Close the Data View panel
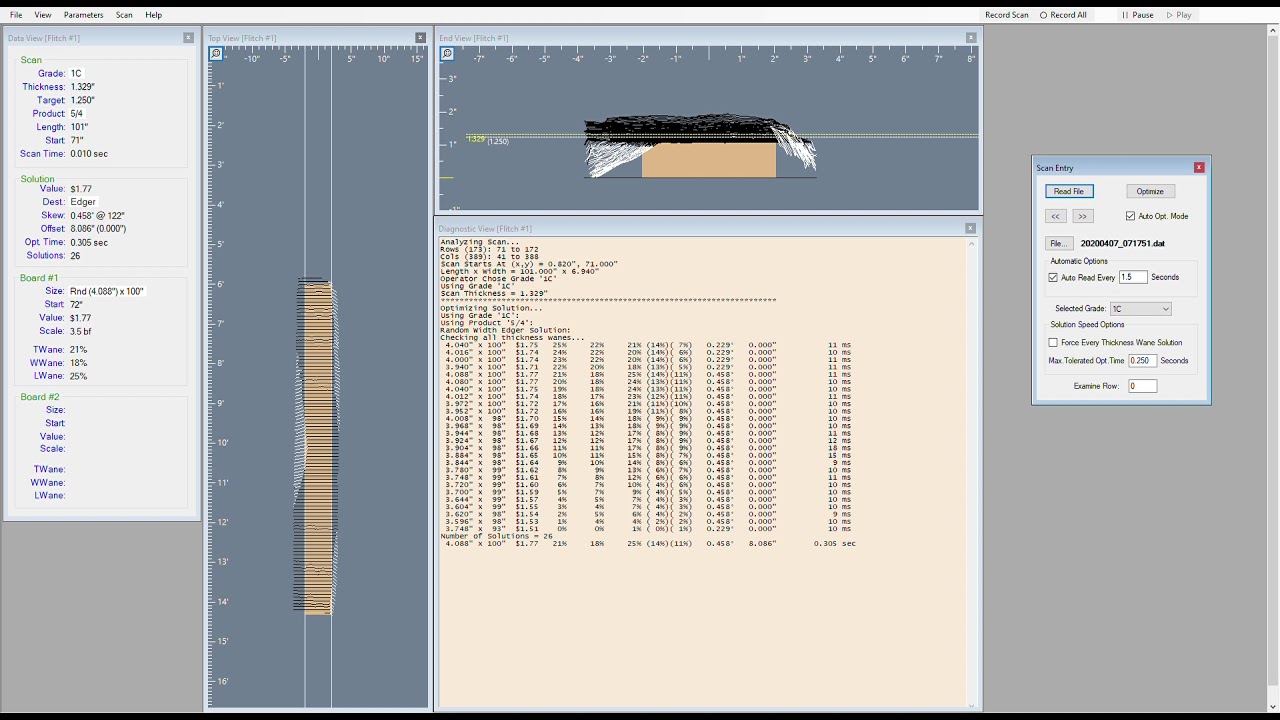This screenshot has width=1280, height=720. 188,38
